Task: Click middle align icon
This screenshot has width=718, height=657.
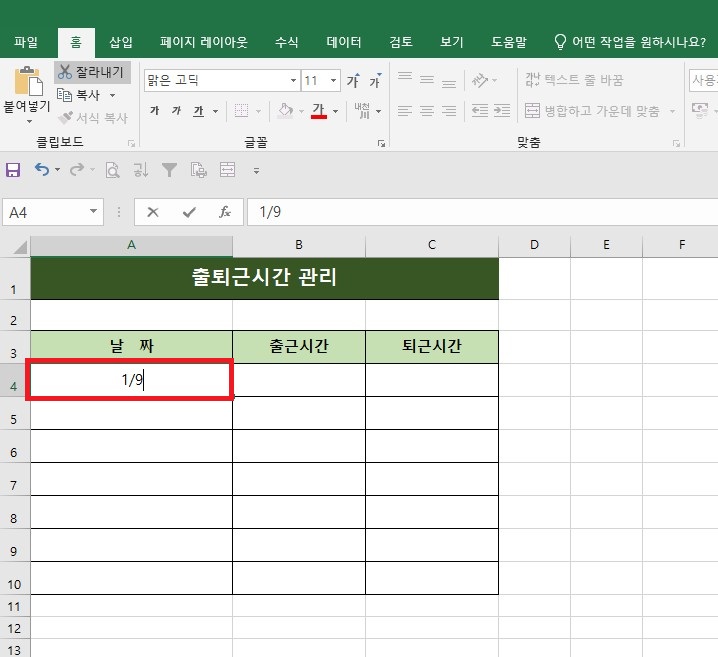Action: pos(427,81)
